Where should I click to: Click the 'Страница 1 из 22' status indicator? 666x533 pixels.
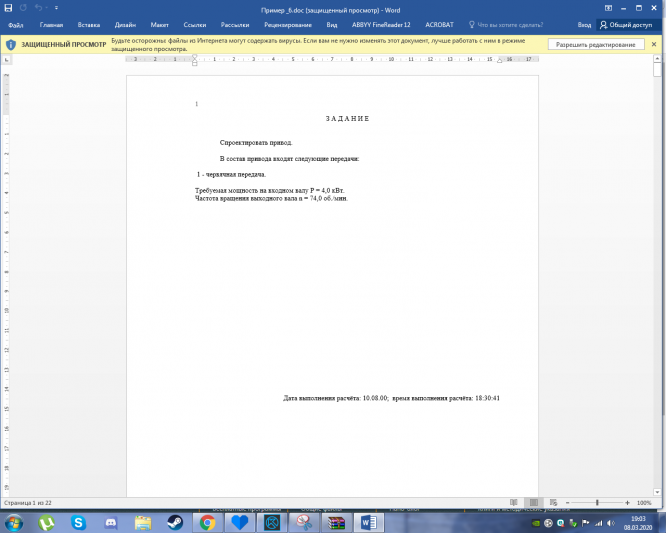pyautogui.click(x=28, y=503)
